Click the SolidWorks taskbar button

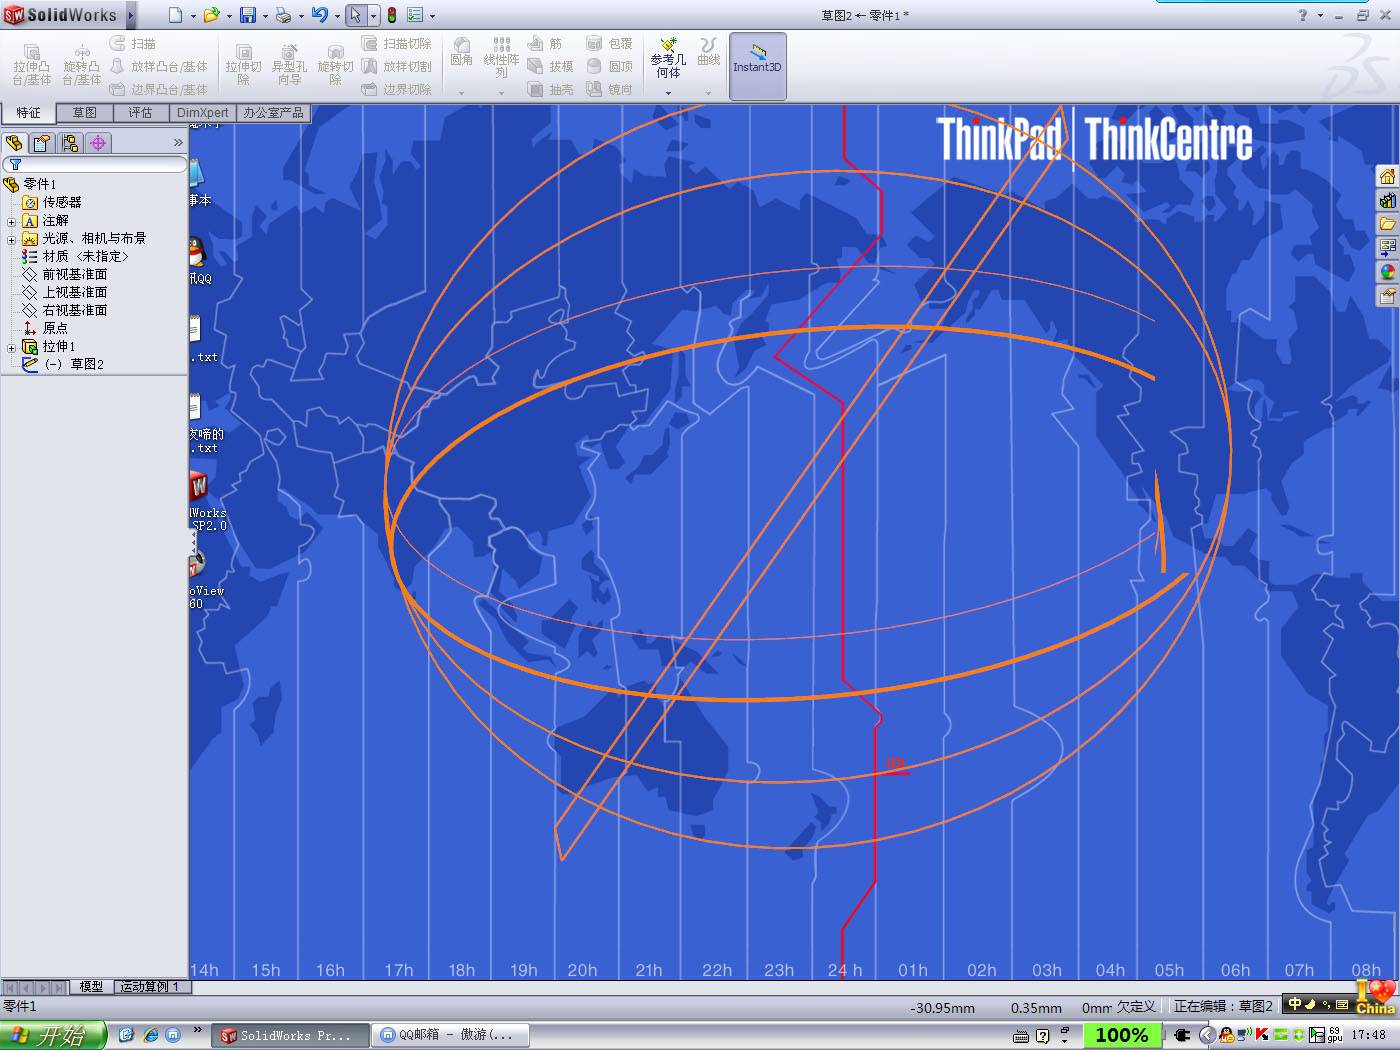(288, 1035)
